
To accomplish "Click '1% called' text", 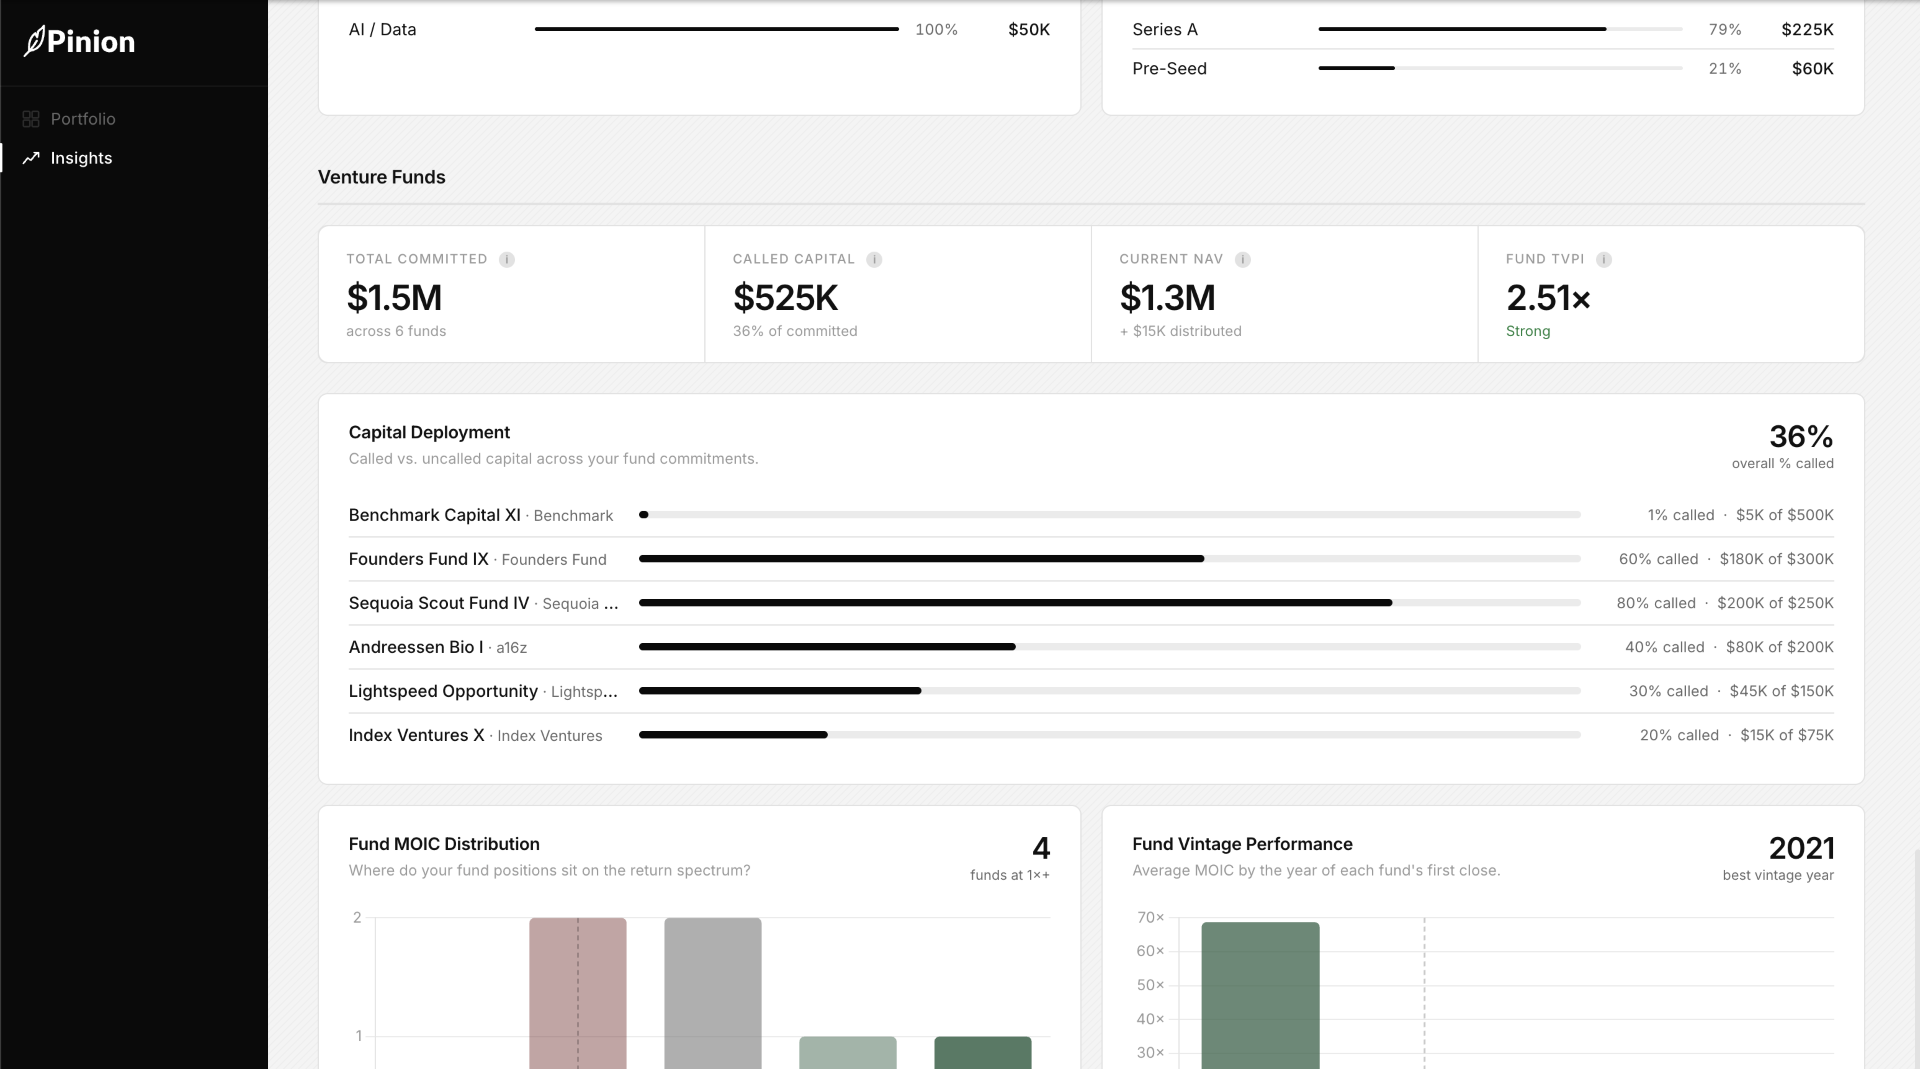I will click(x=1681, y=515).
